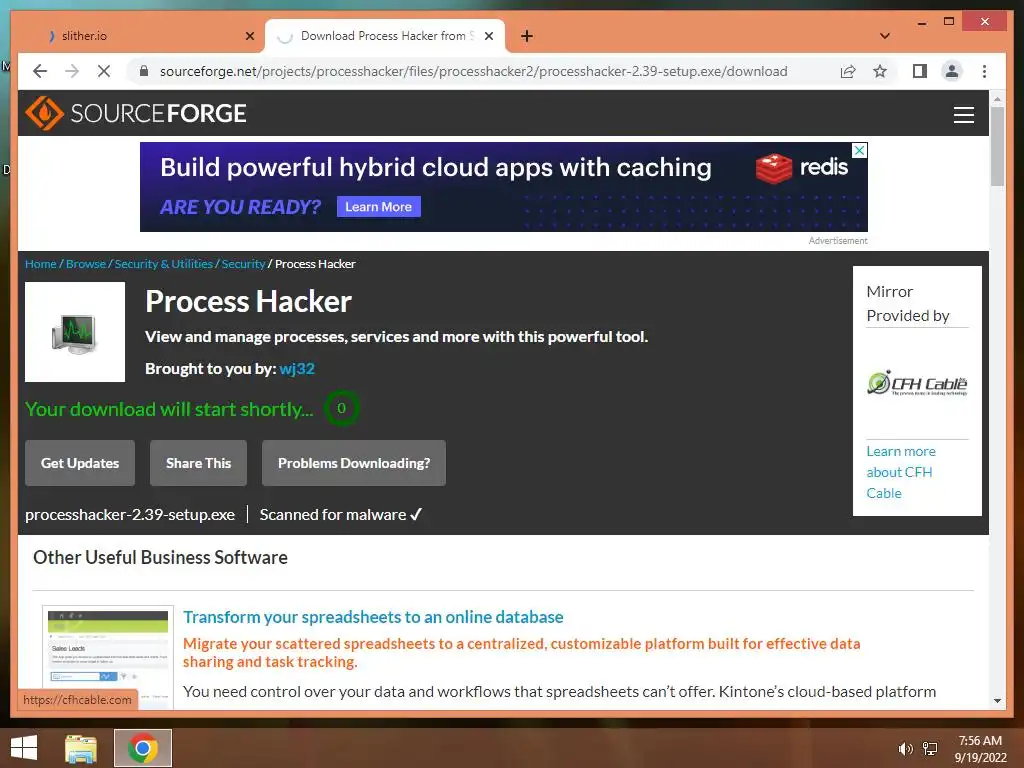Bookmark this page with the star icon
Image resolution: width=1024 pixels, height=768 pixels.
tap(880, 71)
